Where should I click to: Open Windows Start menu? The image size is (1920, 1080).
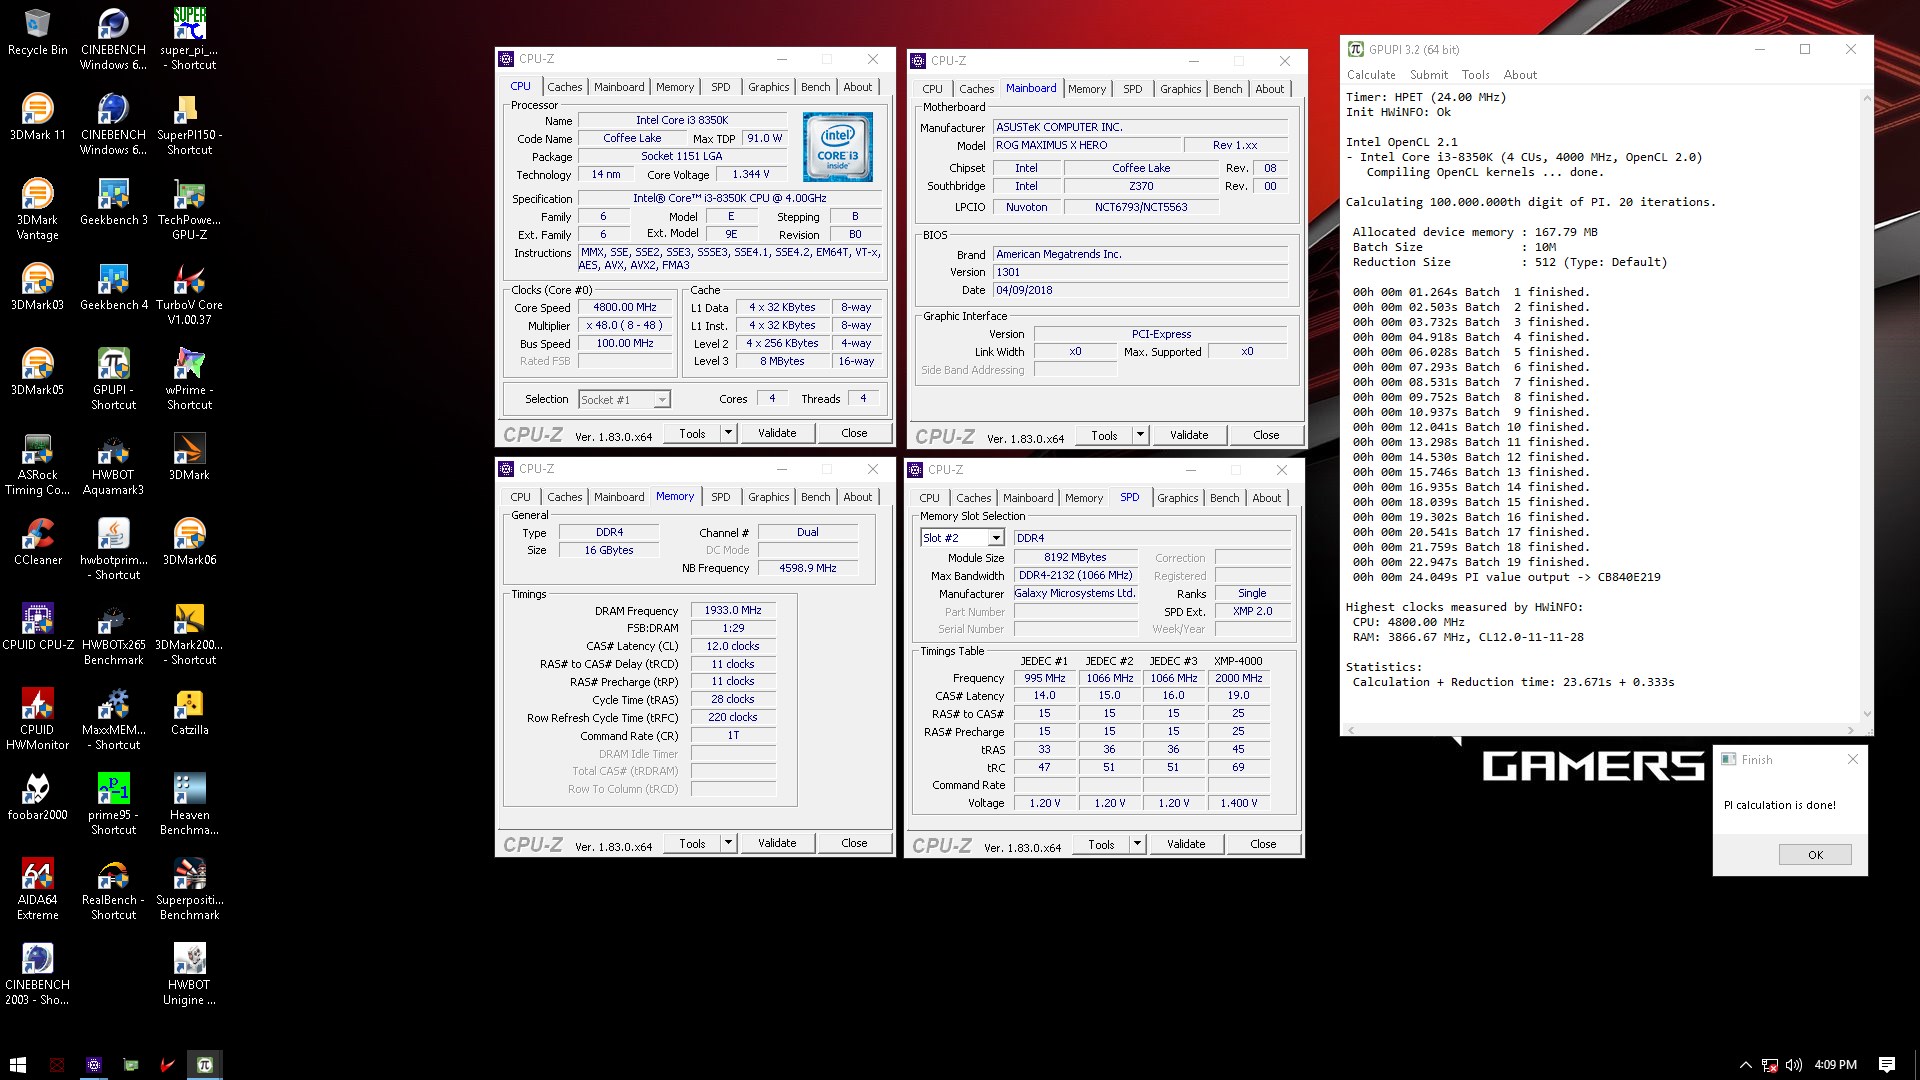(x=18, y=1065)
